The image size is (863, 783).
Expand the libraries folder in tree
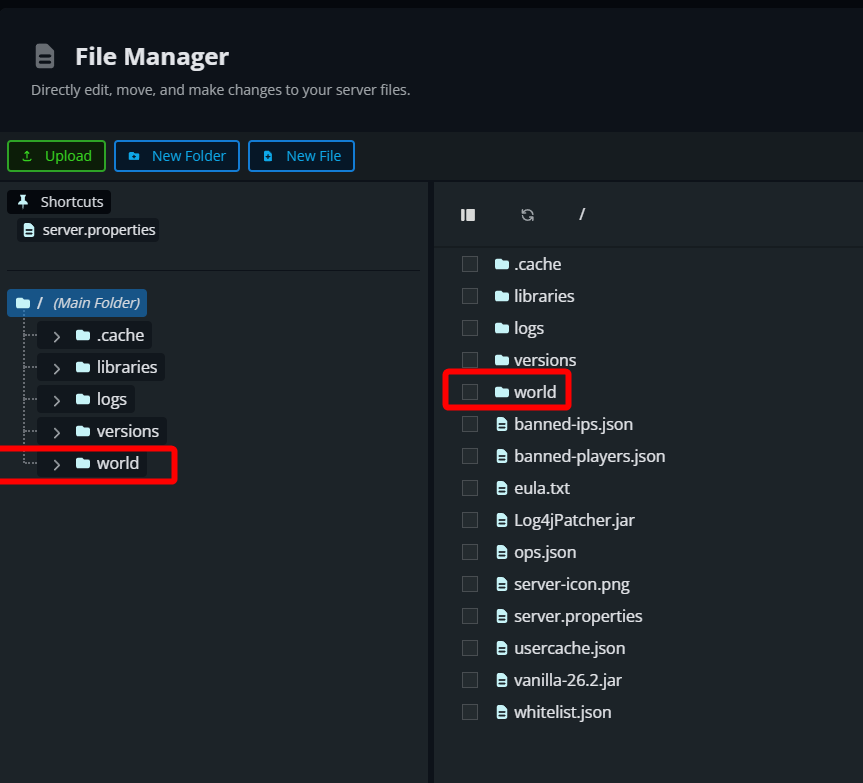(57, 368)
